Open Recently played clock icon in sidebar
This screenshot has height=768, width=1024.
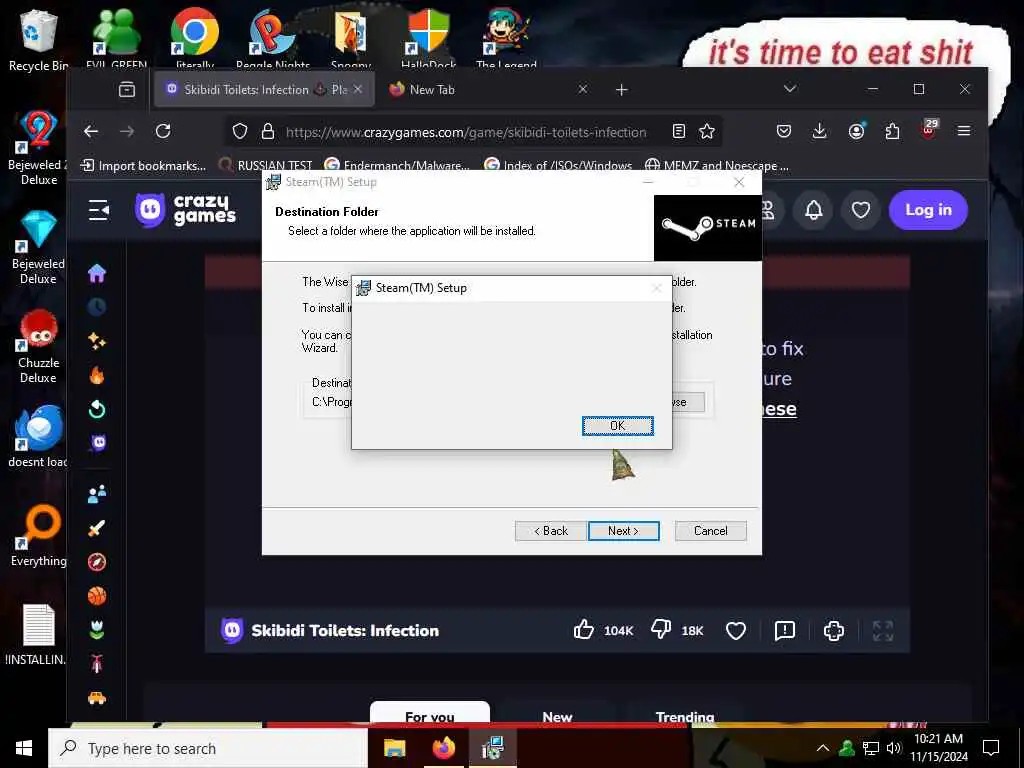click(x=97, y=307)
